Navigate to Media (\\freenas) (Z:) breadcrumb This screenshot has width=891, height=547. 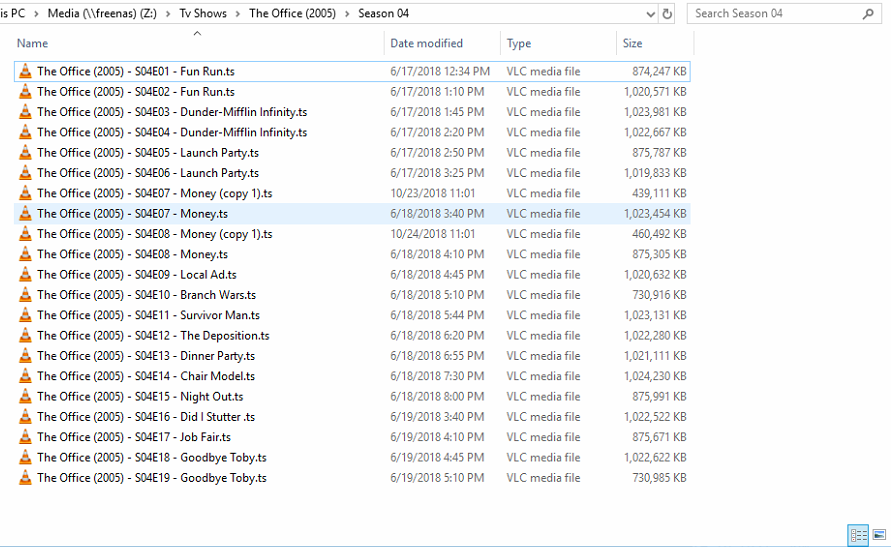pyautogui.click(x=102, y=13)
